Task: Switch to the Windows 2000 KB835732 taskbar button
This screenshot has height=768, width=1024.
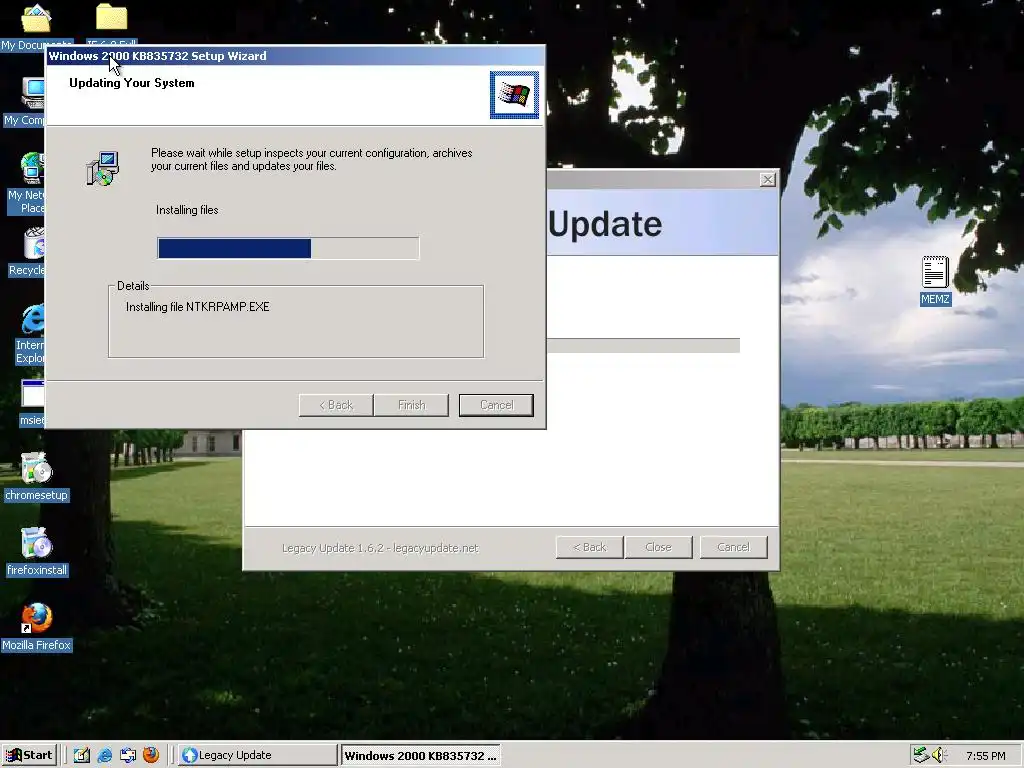Action: tap(421, 755)
